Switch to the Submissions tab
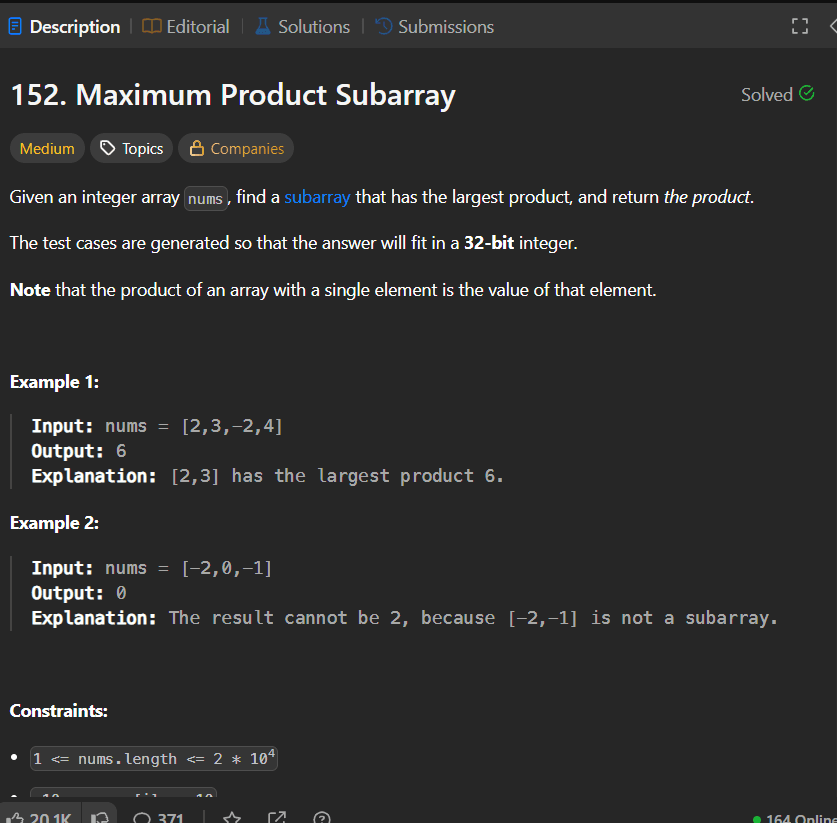Viewport: 837px width, 823px height. [444, 26]
